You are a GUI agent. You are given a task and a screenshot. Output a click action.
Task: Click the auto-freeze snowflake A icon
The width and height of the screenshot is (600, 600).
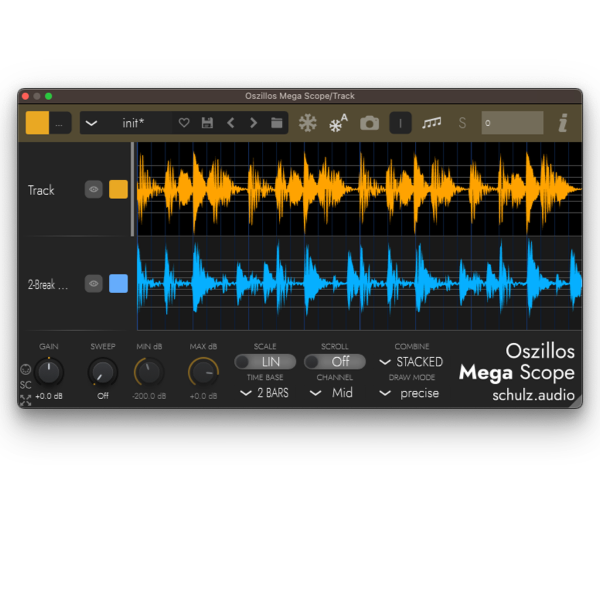338,123
